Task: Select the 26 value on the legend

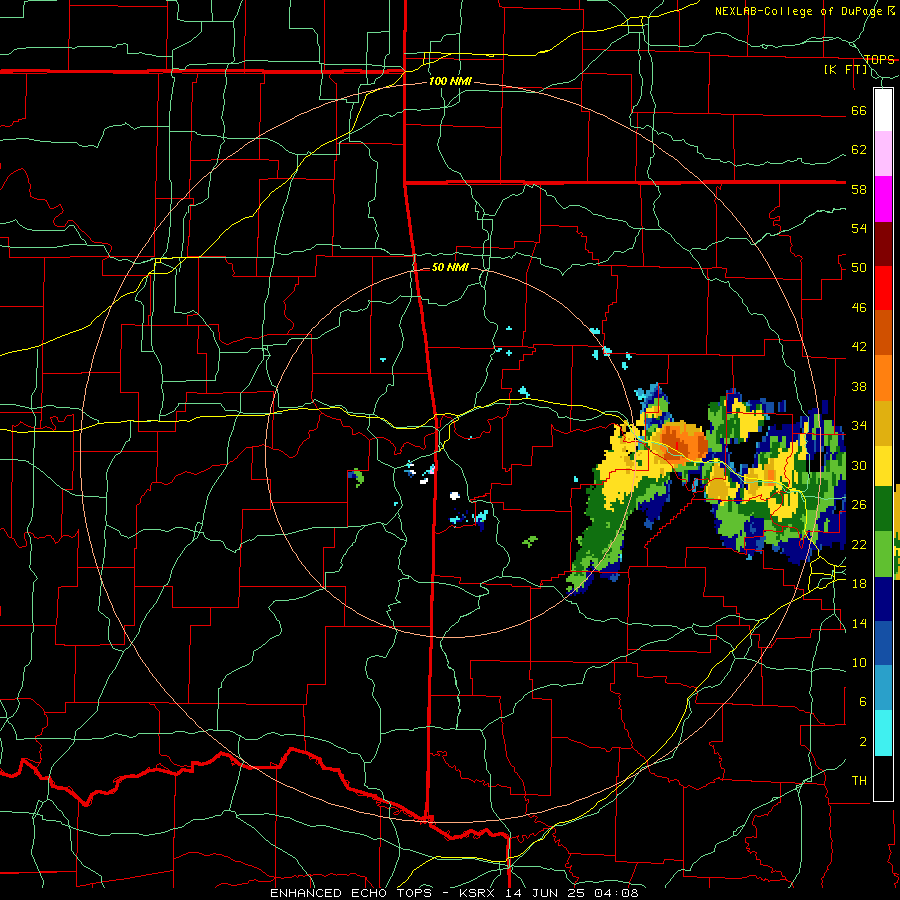Action: click(x=859, y=505)
